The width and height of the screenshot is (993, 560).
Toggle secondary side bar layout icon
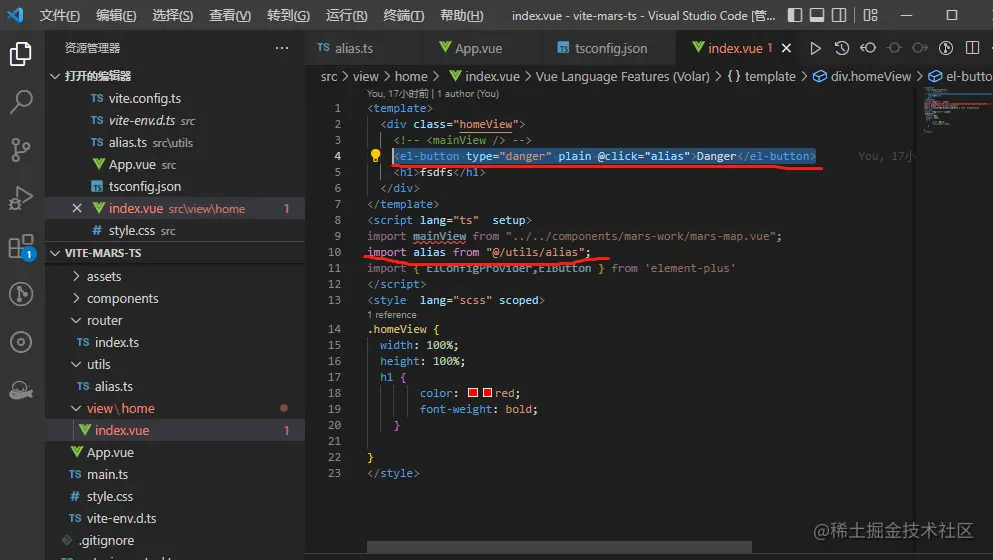tap(839, 15)
